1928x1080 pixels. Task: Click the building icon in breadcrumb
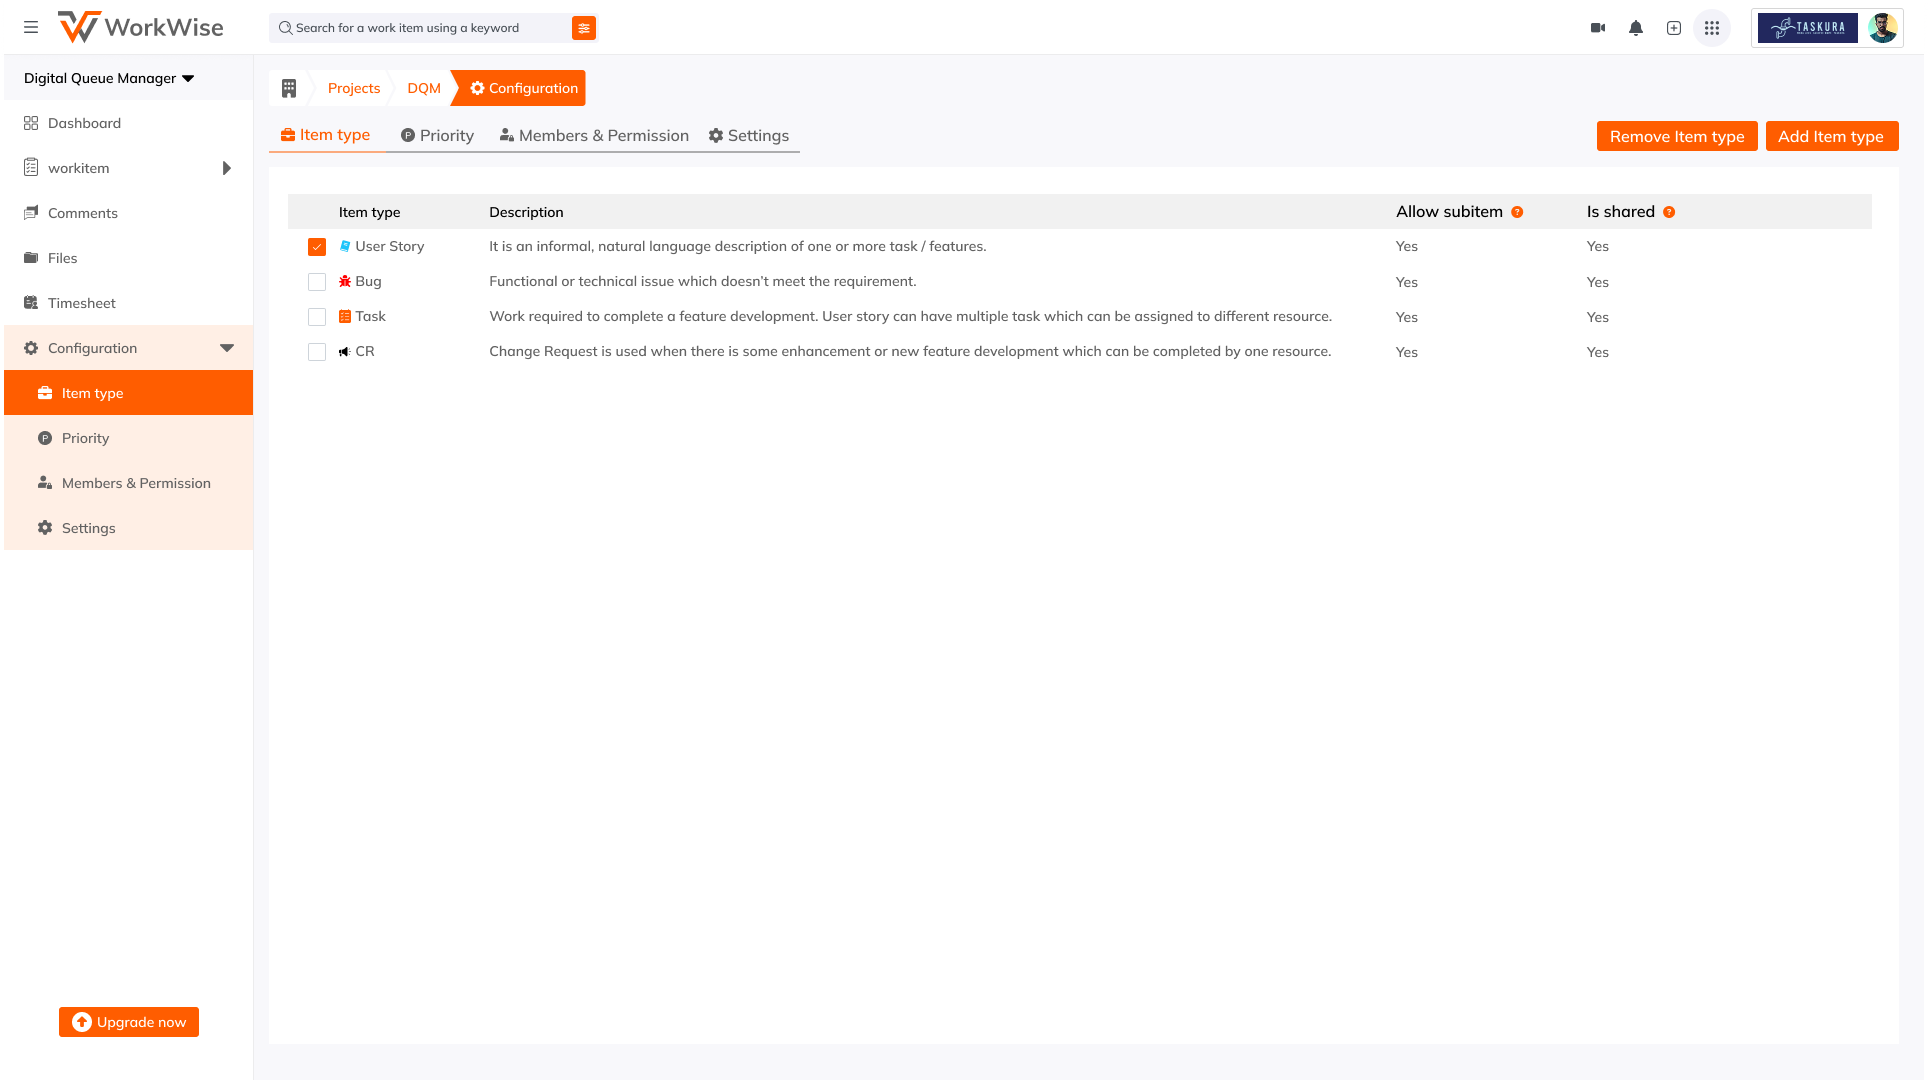[289, 88]
